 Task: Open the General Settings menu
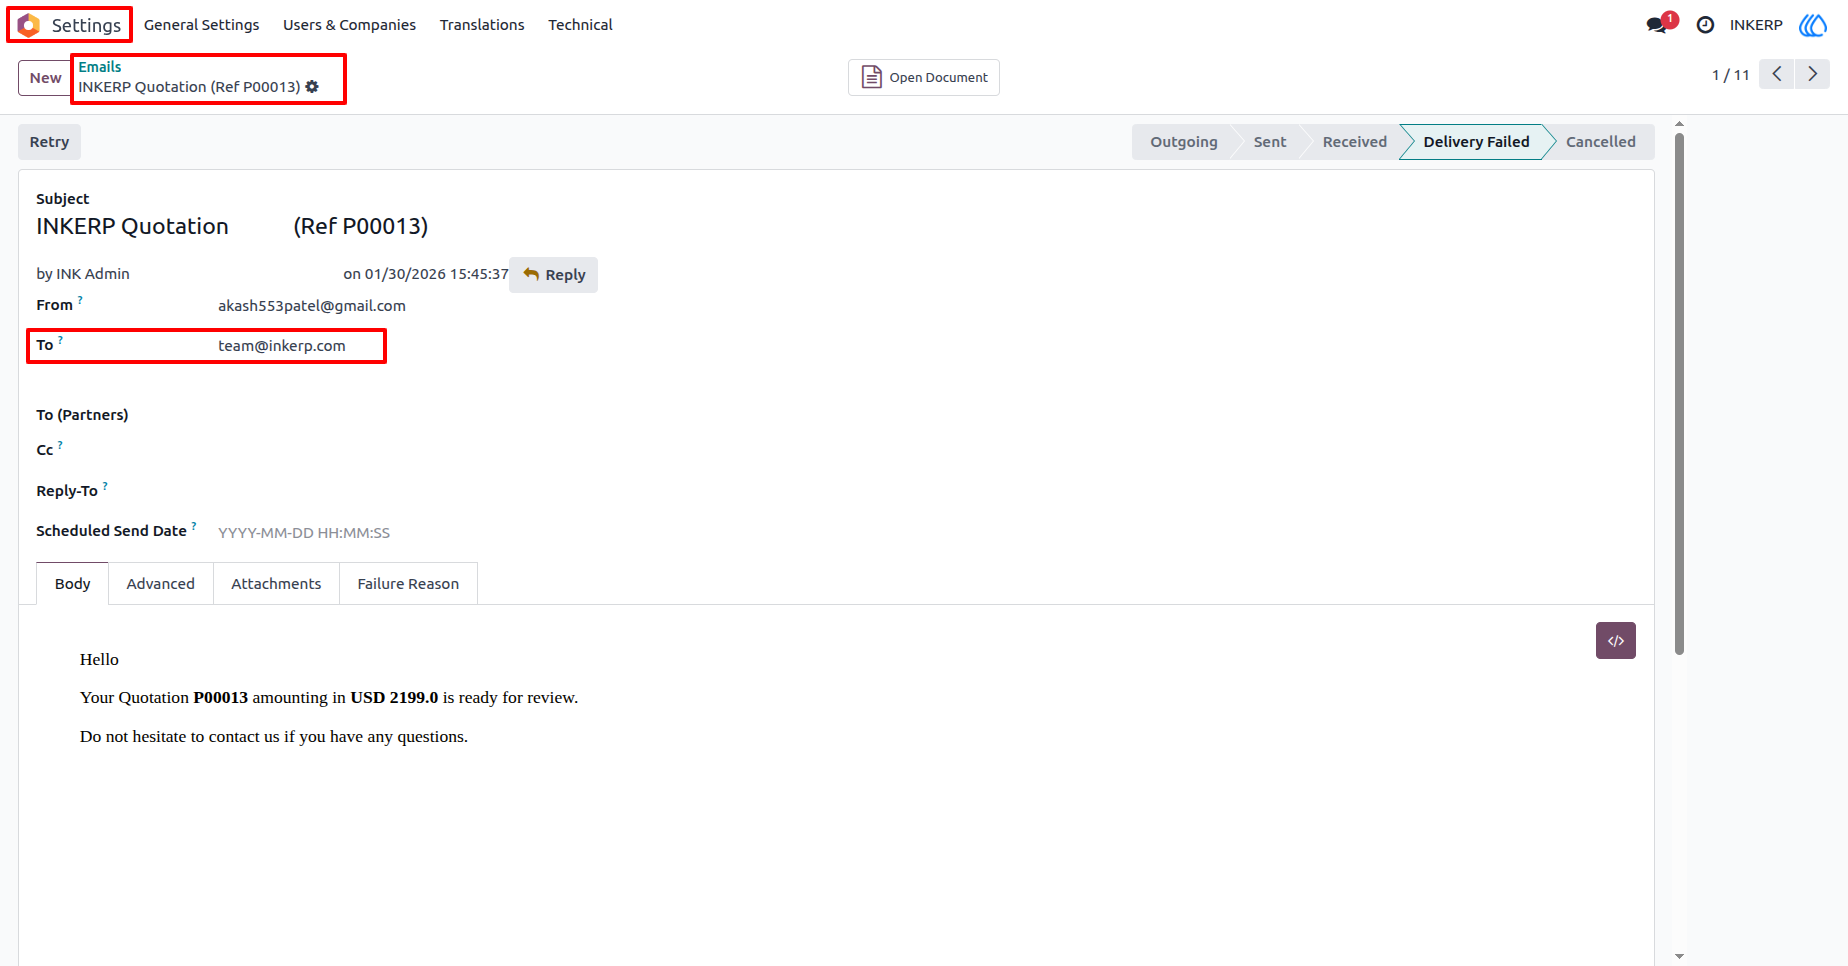tap(201, 25)
